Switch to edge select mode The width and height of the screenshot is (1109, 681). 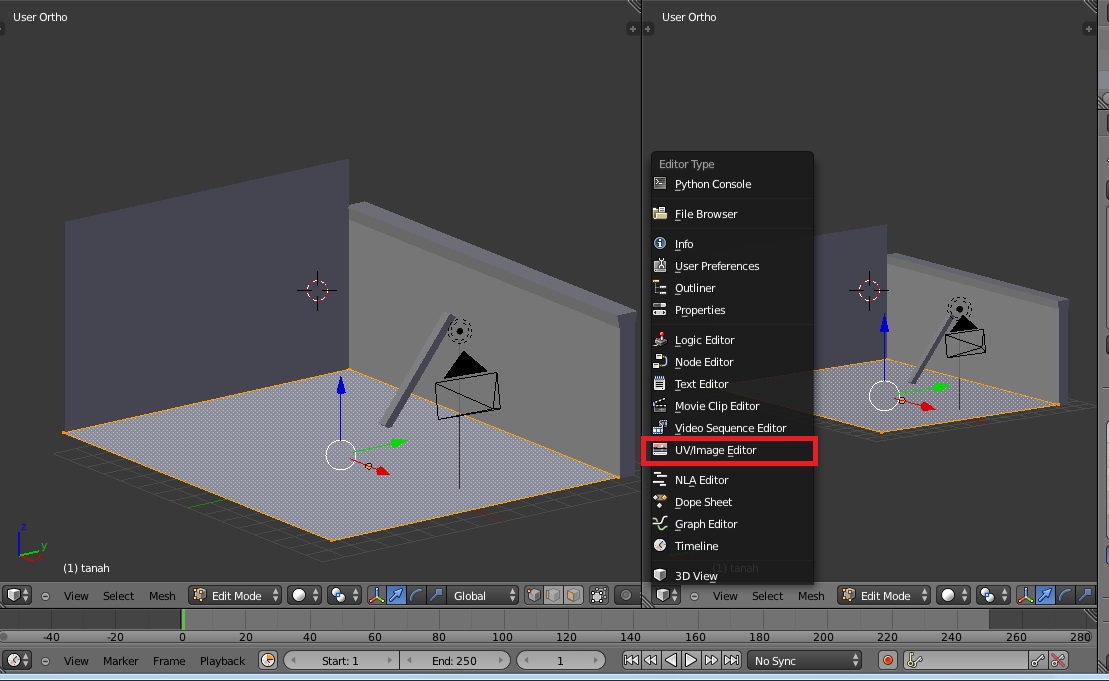click(x=553, y=595)
